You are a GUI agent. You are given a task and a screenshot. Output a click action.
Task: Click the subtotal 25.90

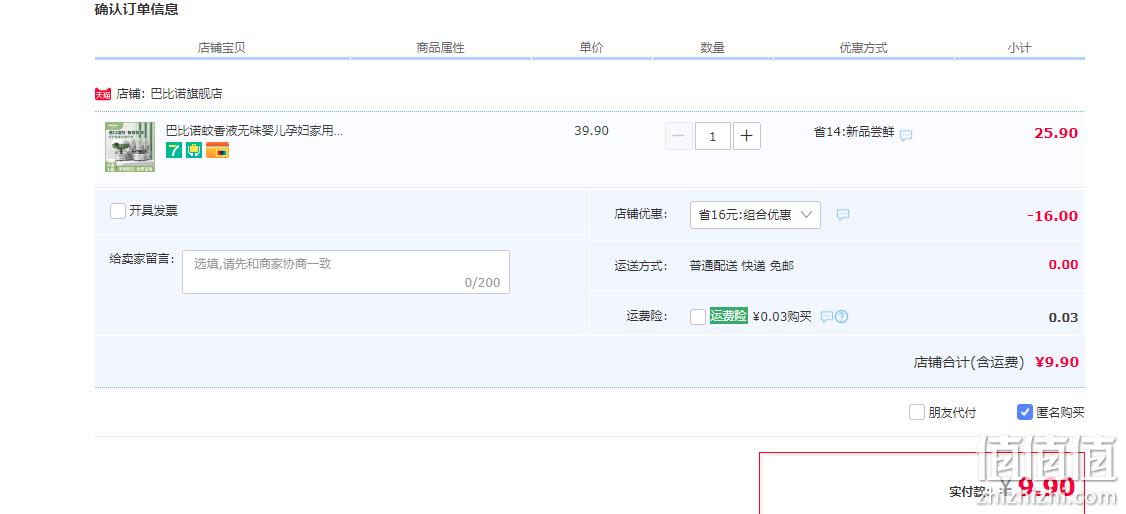coord(1056,133)
